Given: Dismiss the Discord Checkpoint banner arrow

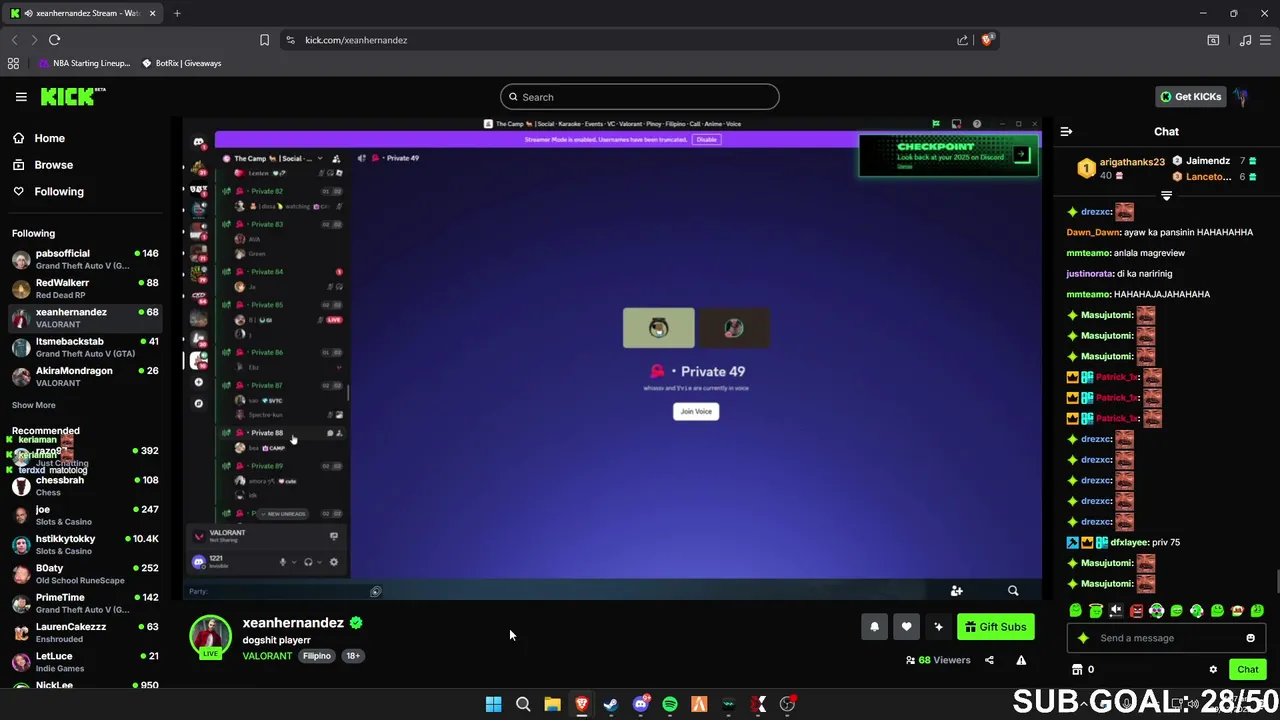Looking at the screenshot, I should tap(1020, 154).
